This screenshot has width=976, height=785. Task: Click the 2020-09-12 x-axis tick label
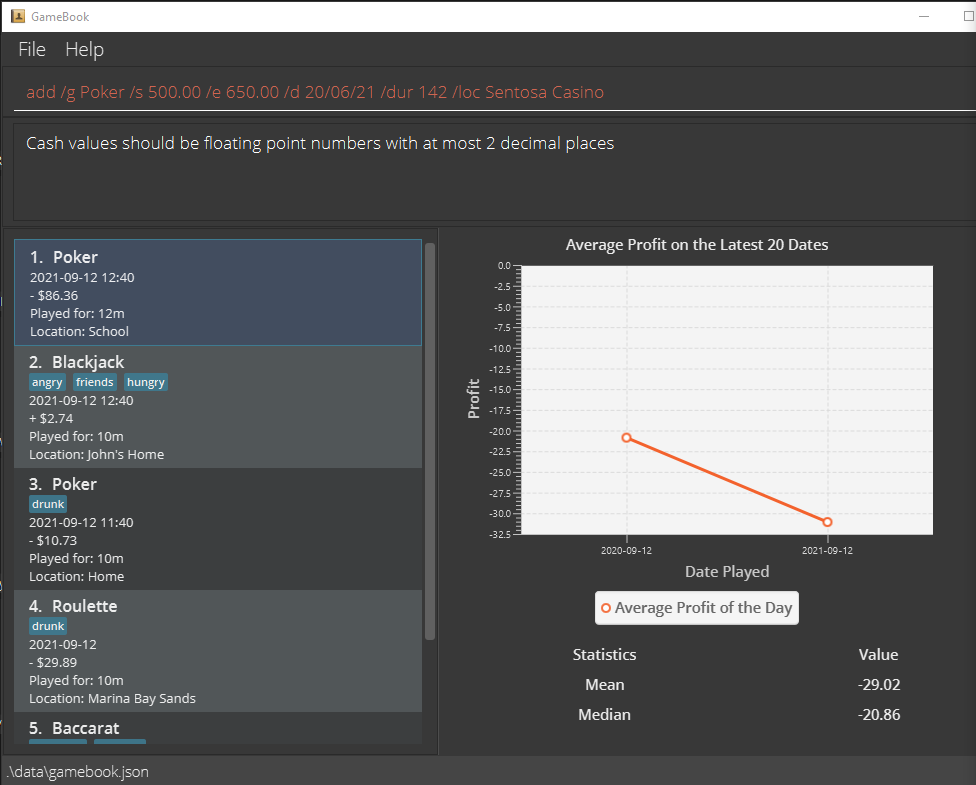point(626,550)
